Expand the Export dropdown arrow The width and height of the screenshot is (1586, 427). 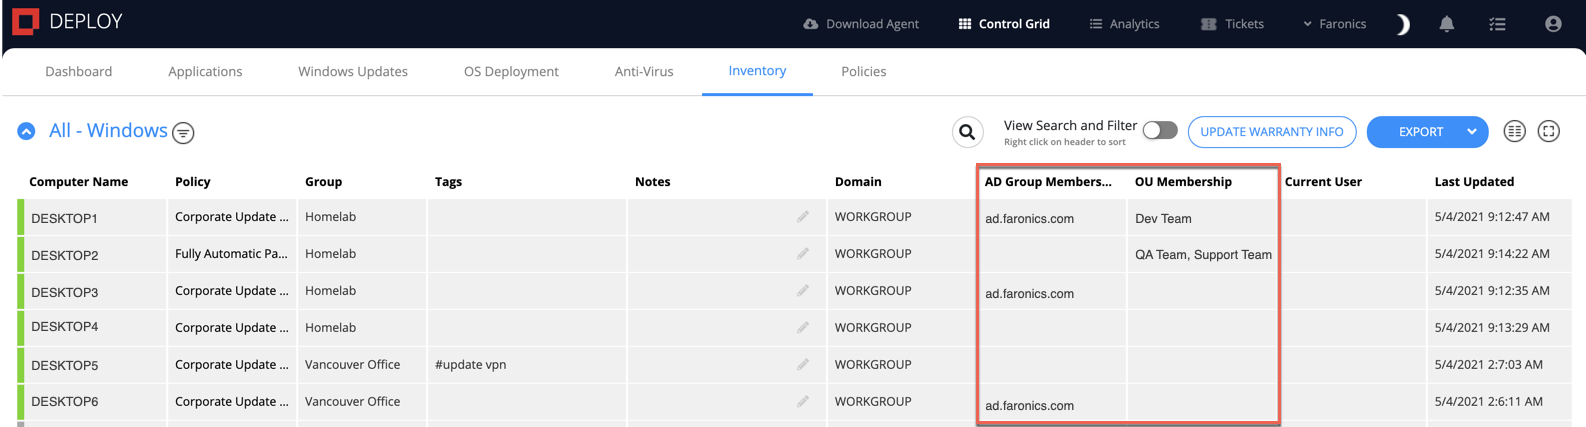click(1472, 132)
